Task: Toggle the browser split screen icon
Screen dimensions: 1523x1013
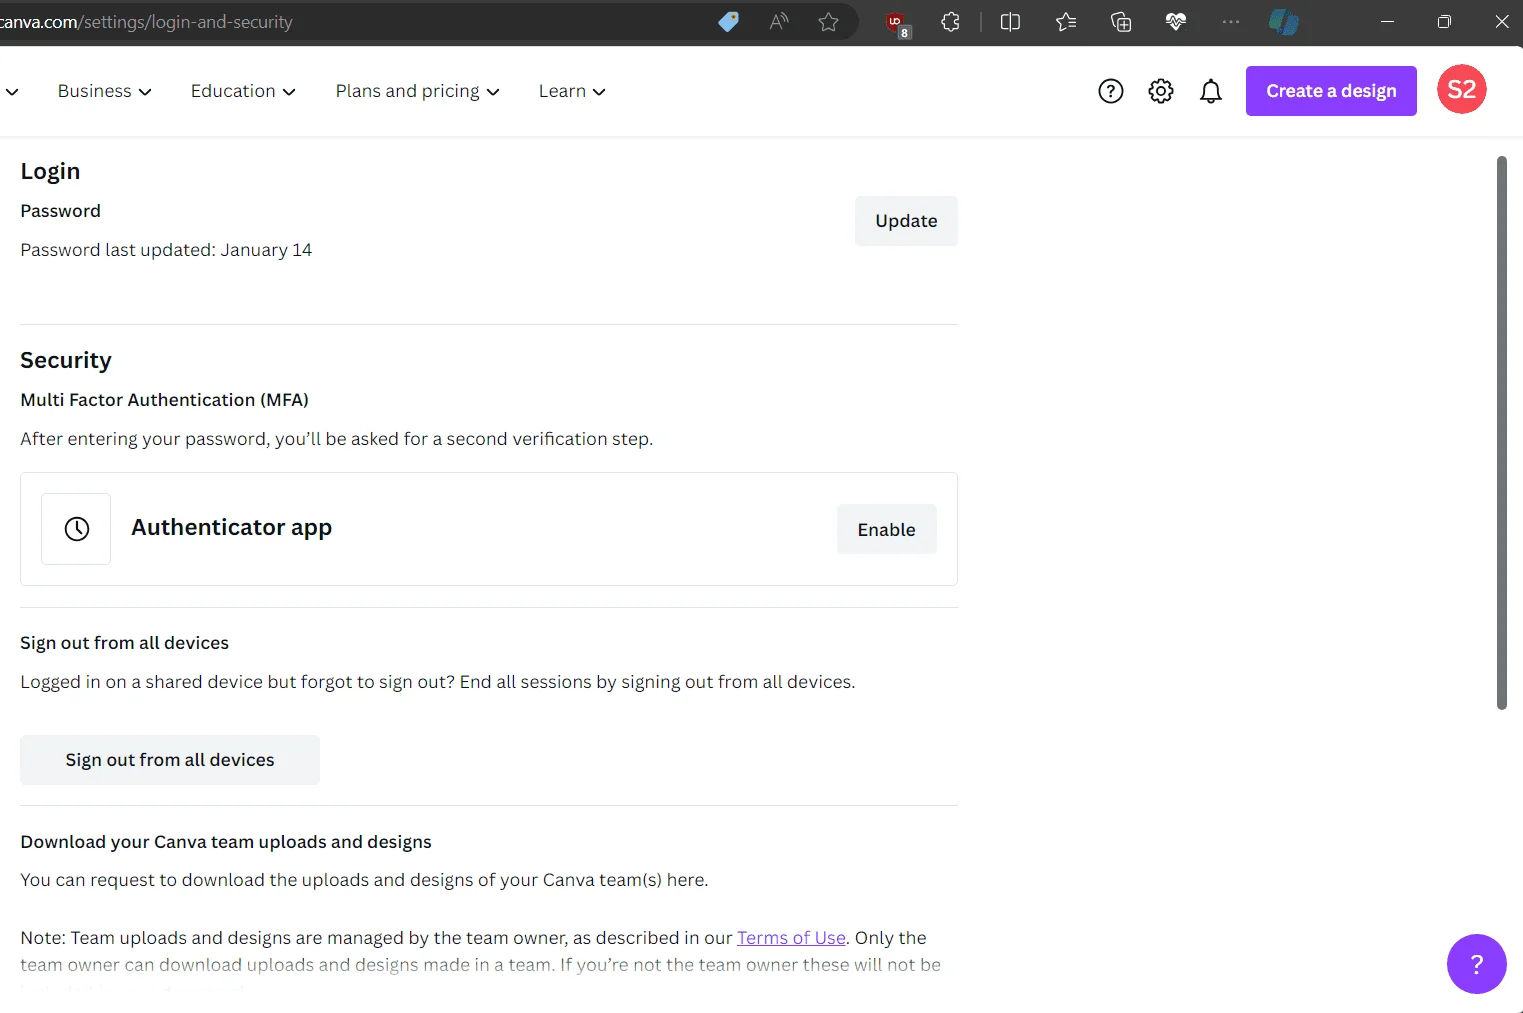Action: pos(1010,22)
